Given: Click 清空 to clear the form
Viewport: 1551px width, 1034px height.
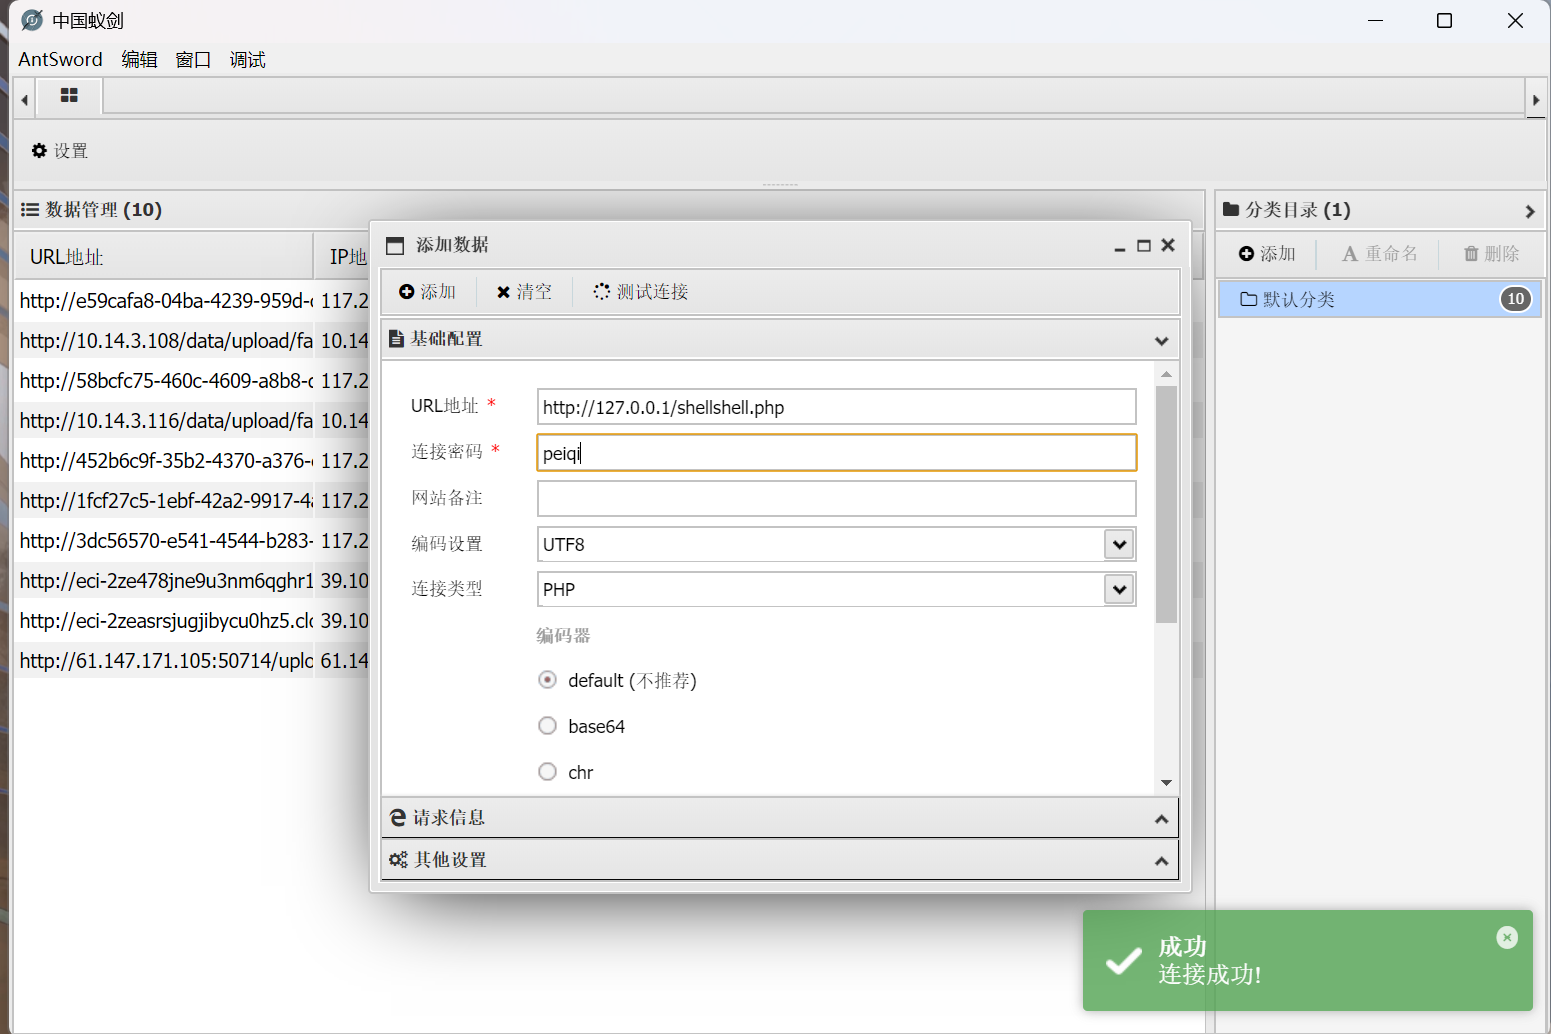Looking at the screenshot, I should 524,292.
